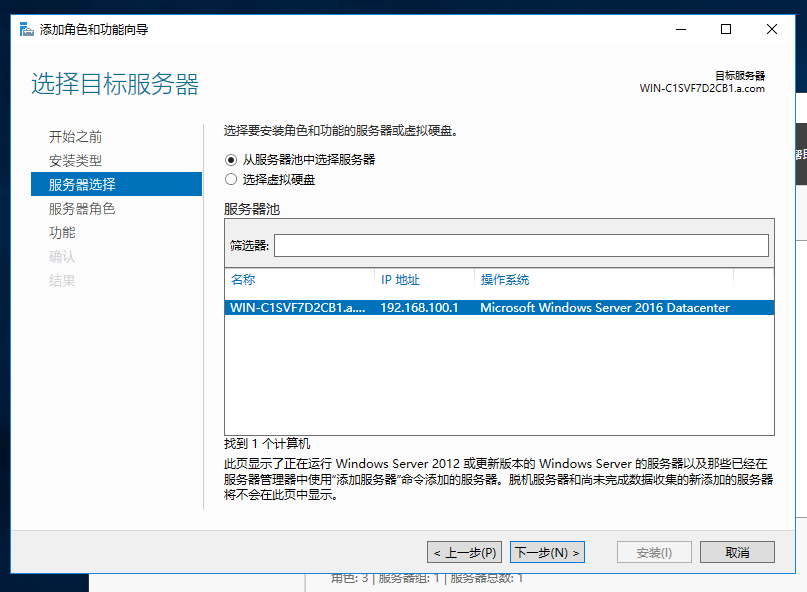Click 找到 1 个计算机 text

[x=267, y=444]
